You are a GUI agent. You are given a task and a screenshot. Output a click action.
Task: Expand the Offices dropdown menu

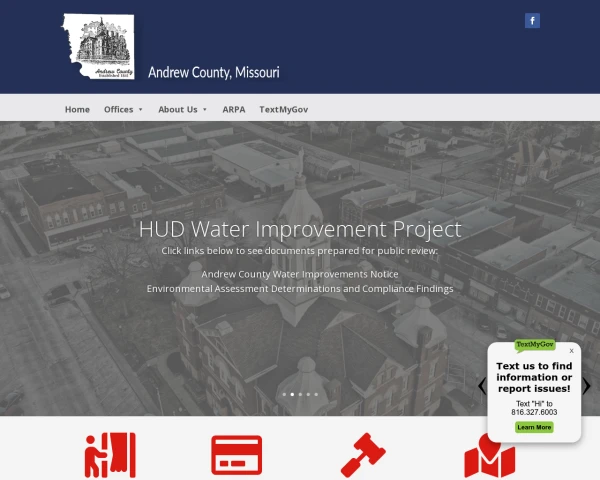coord(123,109)
